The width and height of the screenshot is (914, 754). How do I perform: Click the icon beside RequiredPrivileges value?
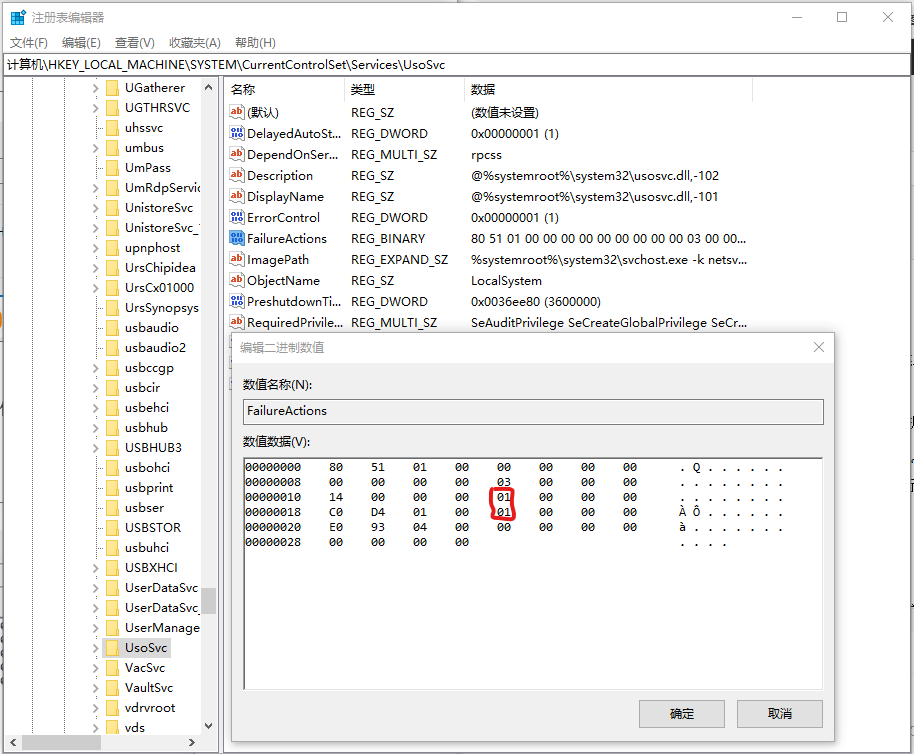pos(237,322)
